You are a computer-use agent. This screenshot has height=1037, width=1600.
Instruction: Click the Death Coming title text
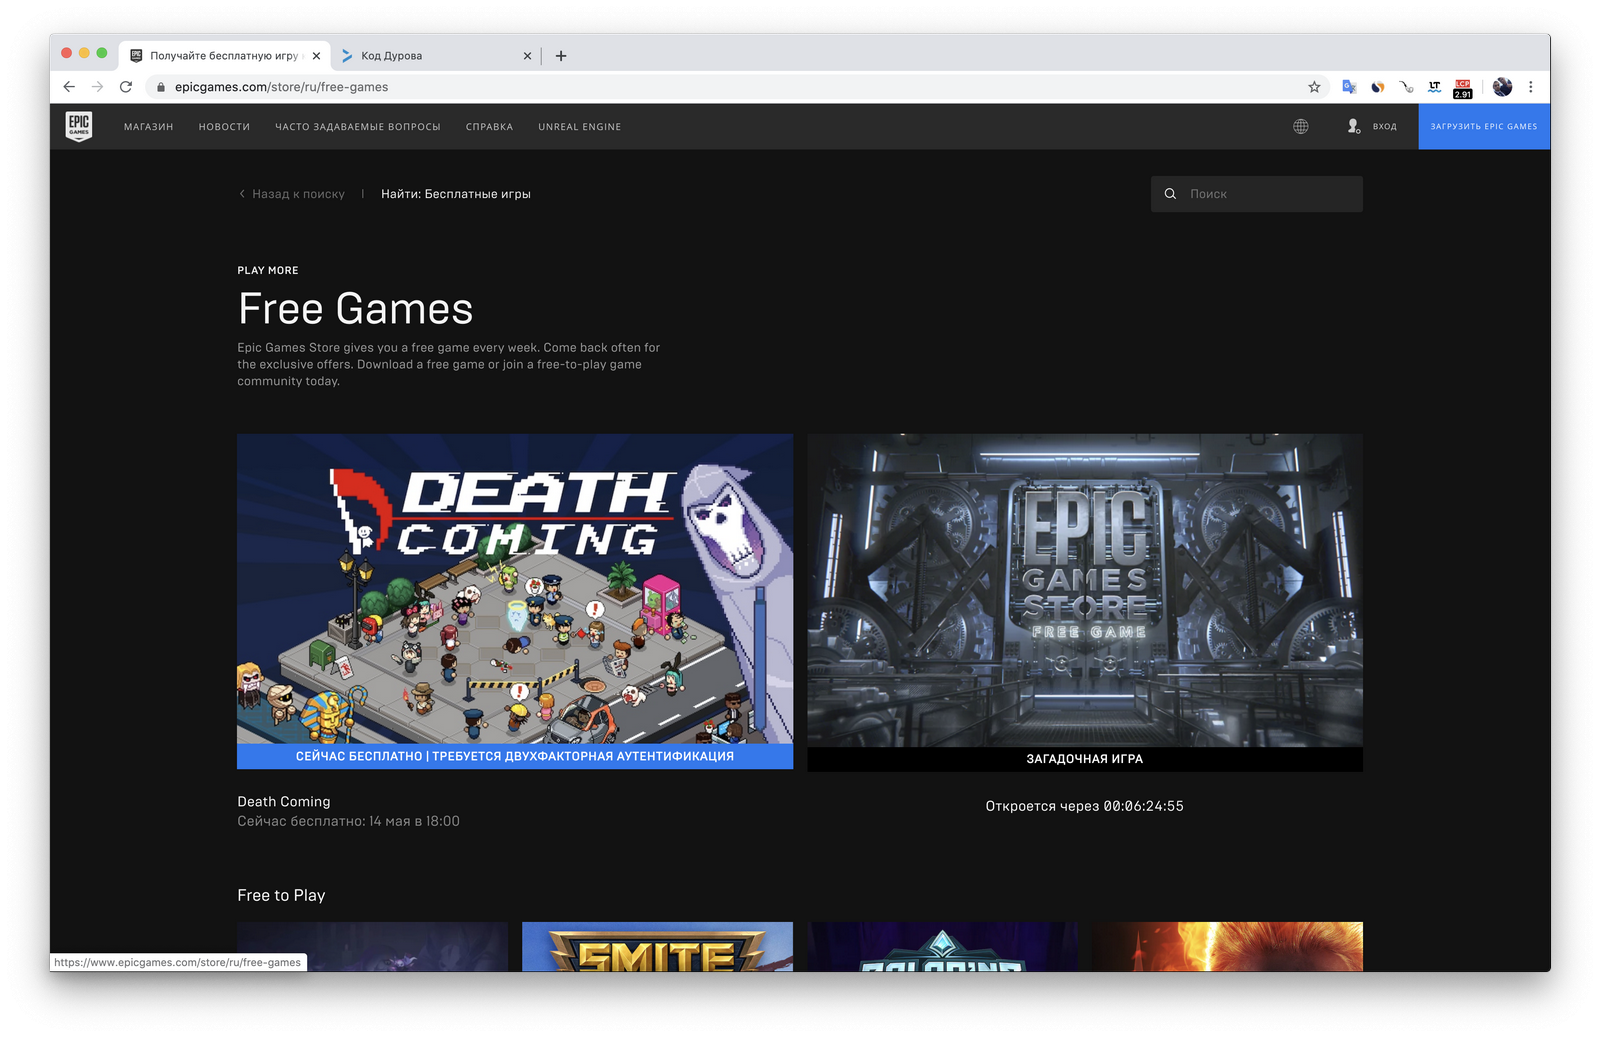point(284,802)
